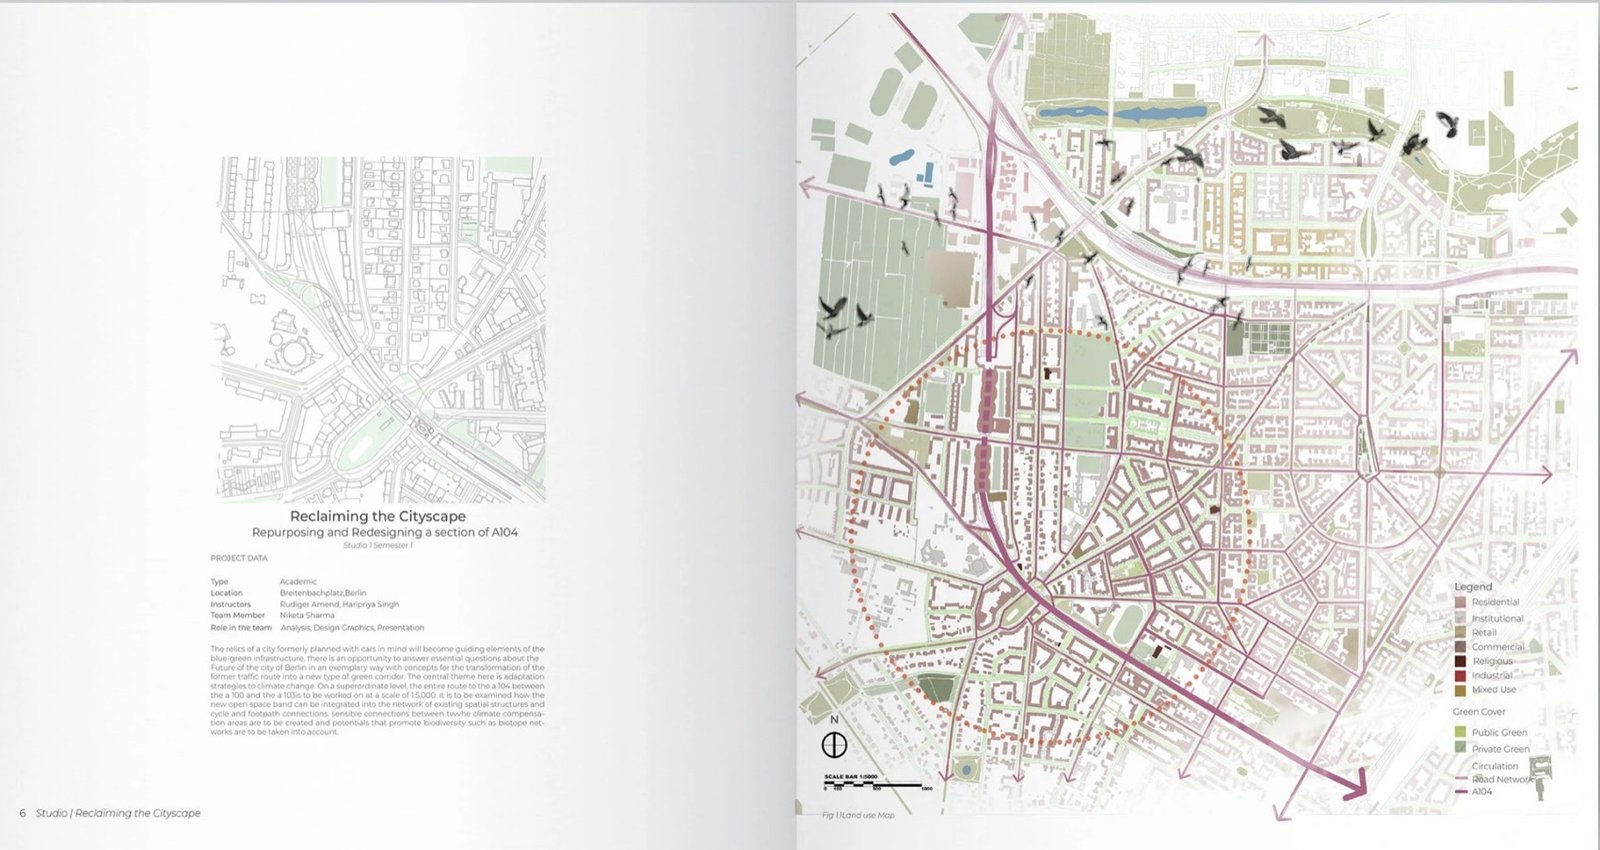The height and width of the screenshot is (850, 1600).
Task: Select the Commercial legend color swatch
Action: (1461, 647)
